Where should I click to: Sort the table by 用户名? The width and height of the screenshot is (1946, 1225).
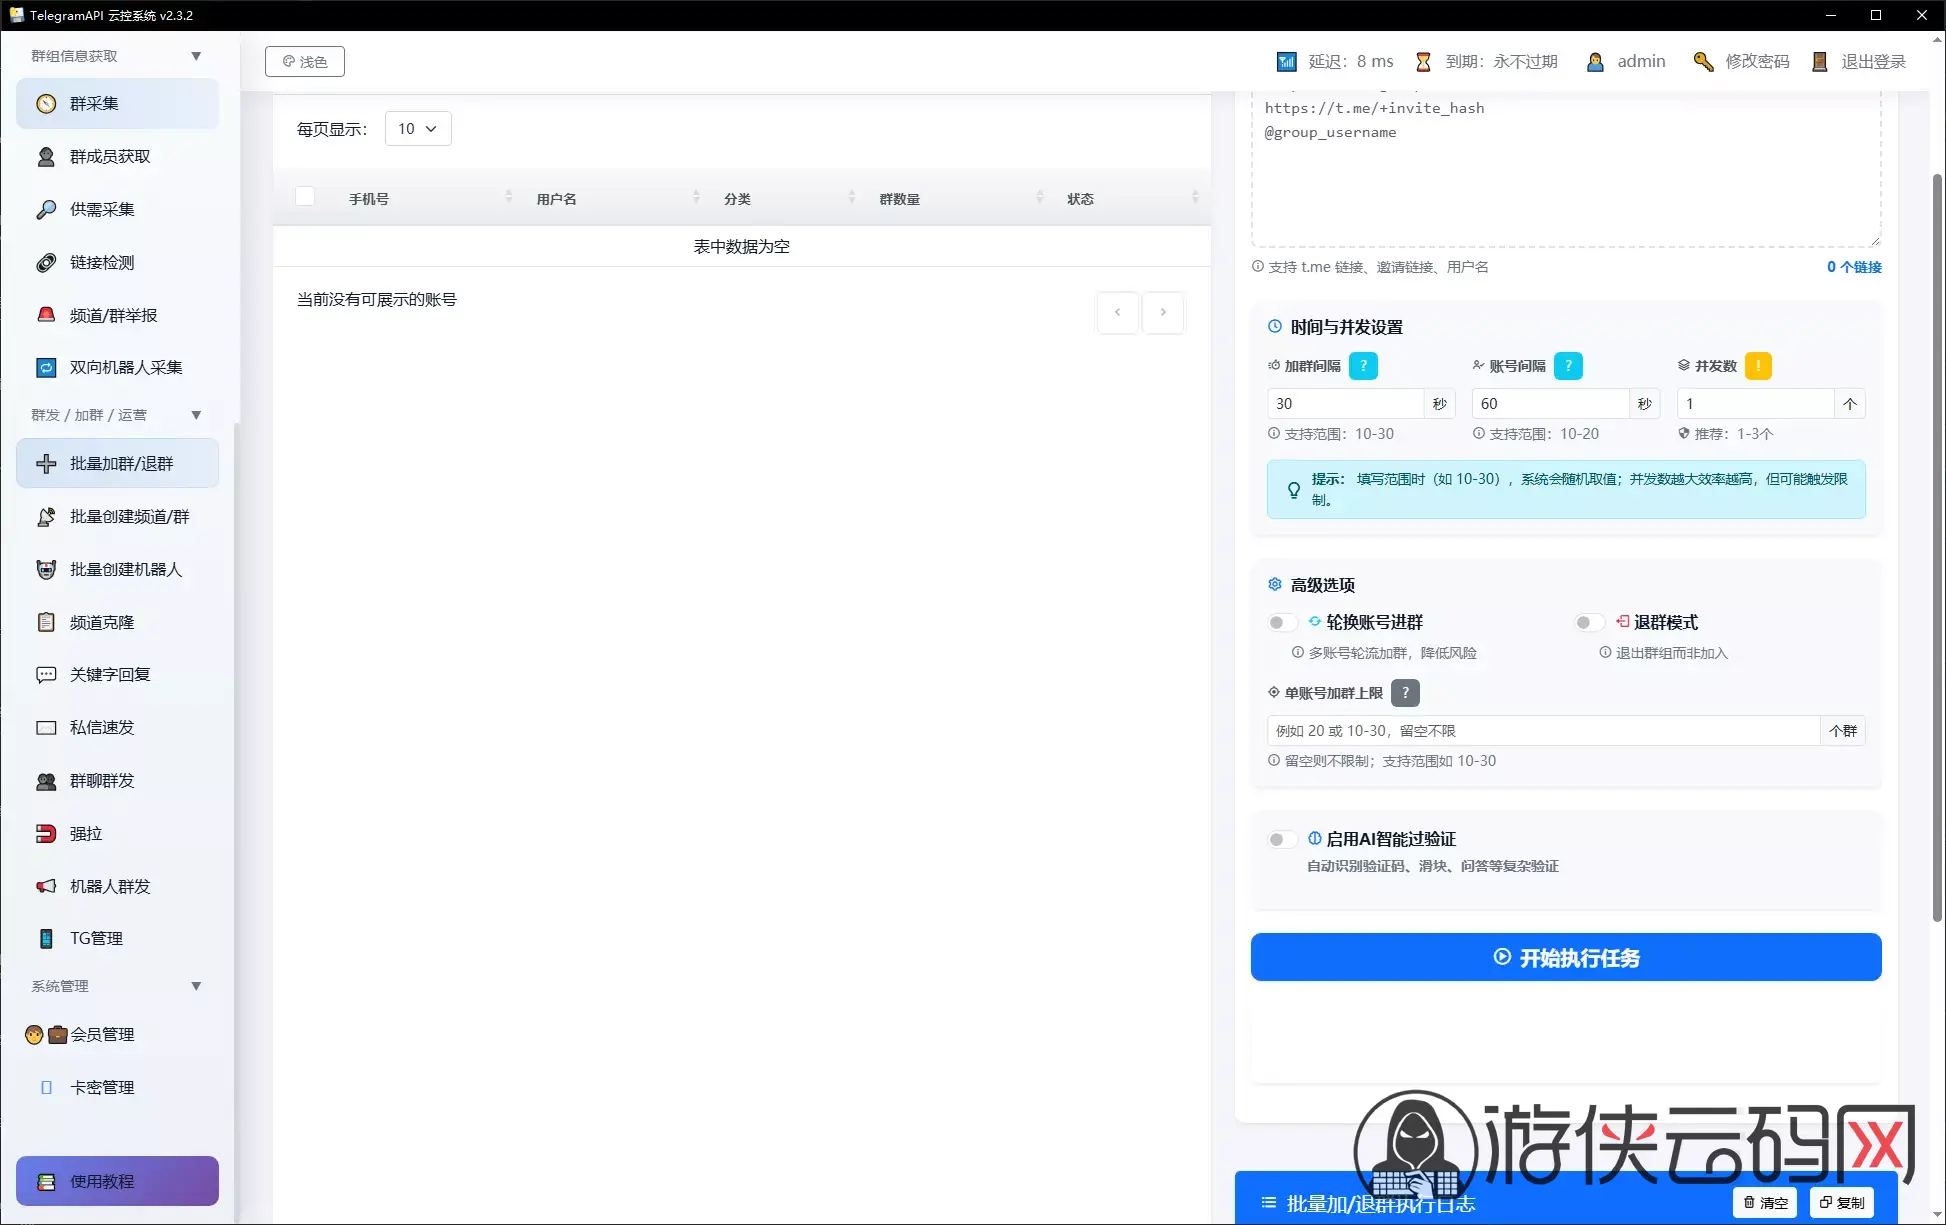(x=696, y=197)
